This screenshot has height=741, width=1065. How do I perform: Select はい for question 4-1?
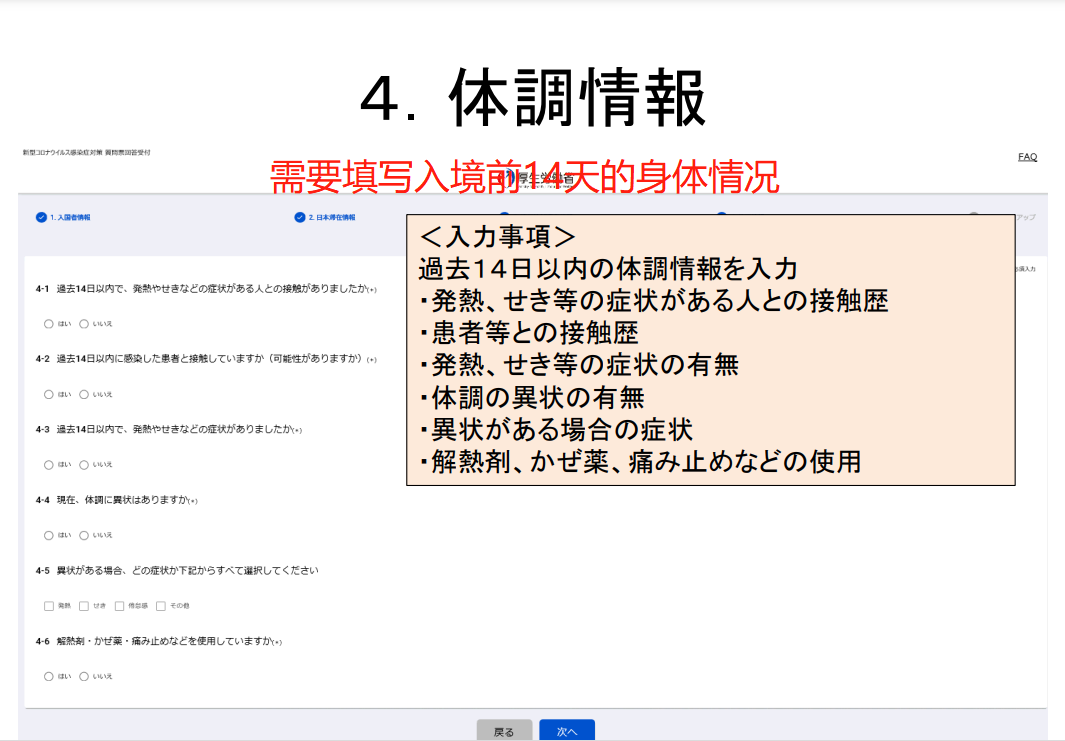(x=49, y=324)
